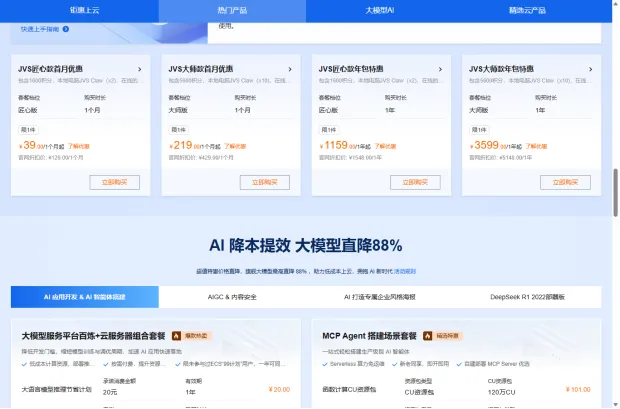
Task: Click the flame badge icon beside 大模型服务平台百炼
Action: (176, 336)
